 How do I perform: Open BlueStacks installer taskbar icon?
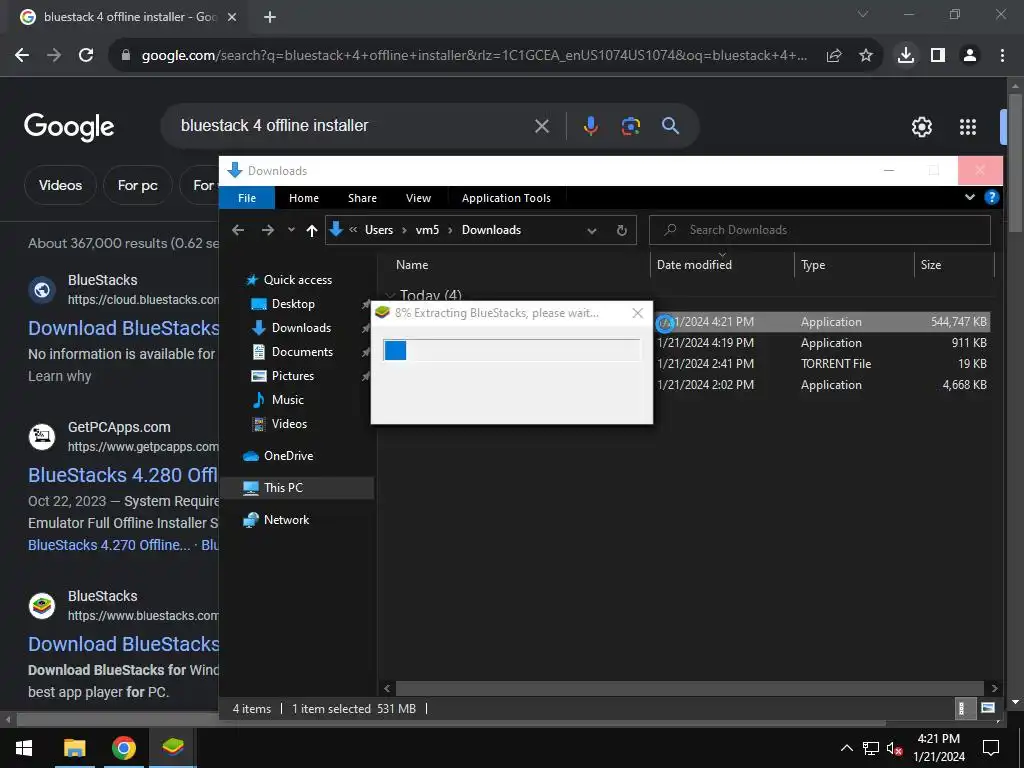tap(173, 748)
